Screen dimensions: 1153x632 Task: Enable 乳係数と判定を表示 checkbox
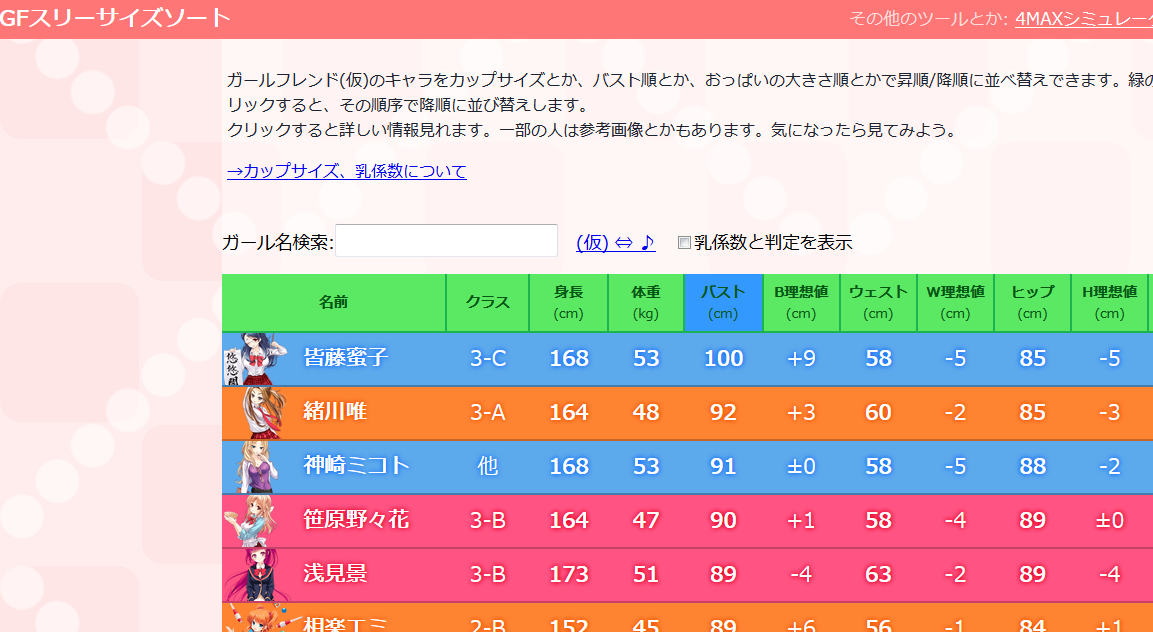684,243
